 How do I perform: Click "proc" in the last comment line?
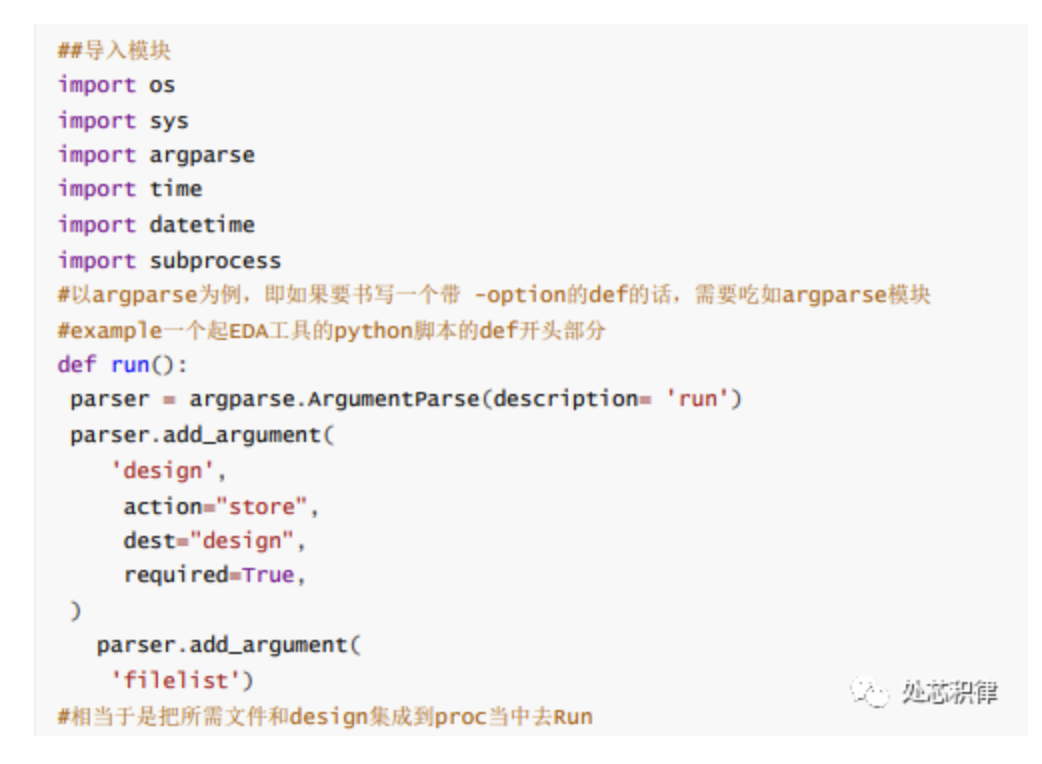460,717
